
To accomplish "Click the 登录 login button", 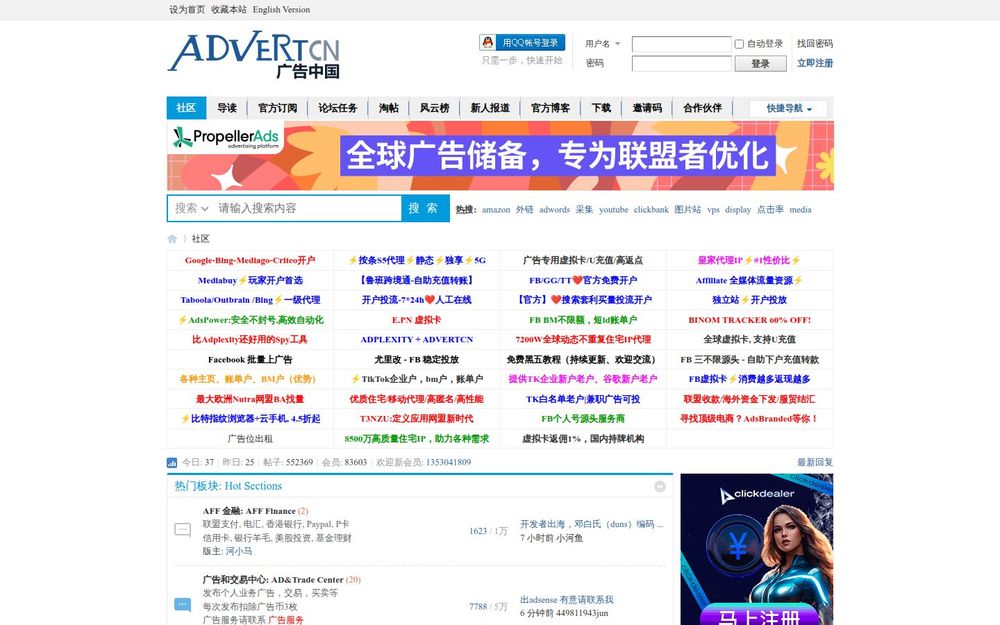I will [760, 64].
